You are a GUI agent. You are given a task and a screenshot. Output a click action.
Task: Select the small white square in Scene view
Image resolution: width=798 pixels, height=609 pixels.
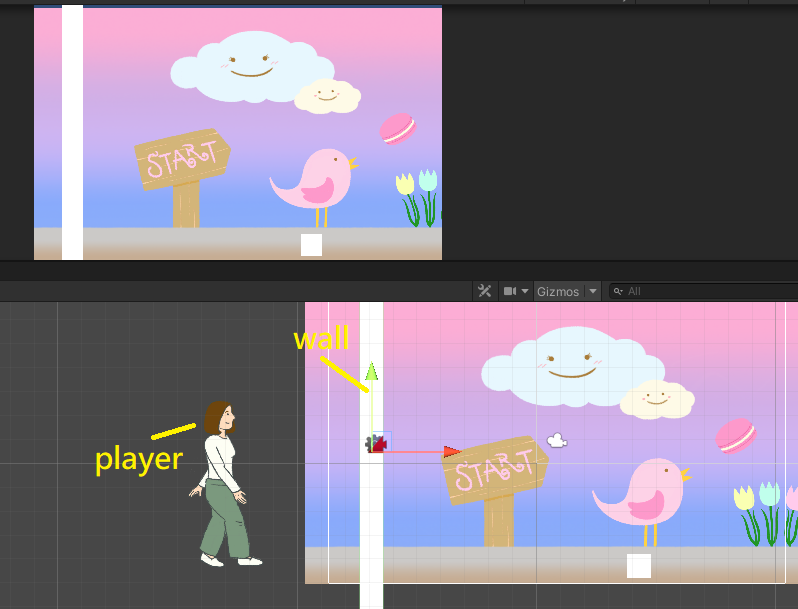638,566
